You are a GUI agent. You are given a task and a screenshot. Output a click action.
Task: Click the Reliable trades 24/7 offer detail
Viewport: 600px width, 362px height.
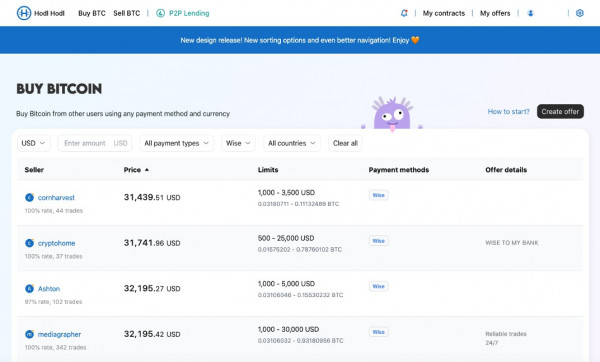(x=506, y=338)
